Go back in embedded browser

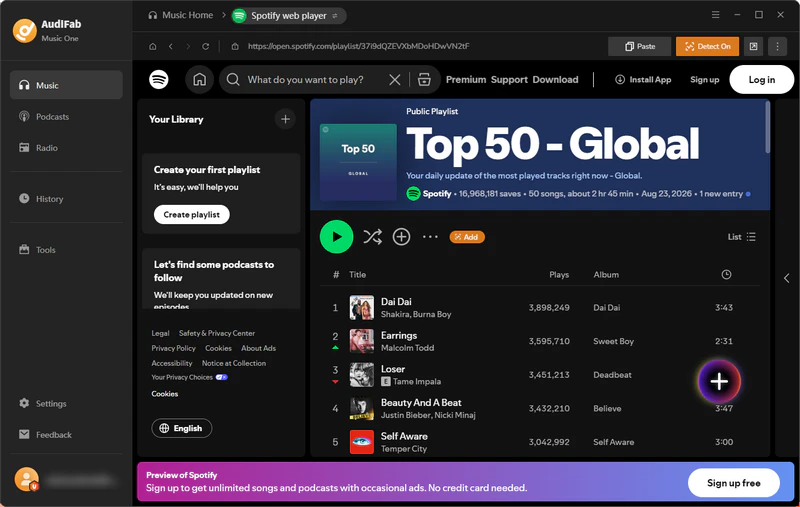pyautogui.click(x=170, y=46)
